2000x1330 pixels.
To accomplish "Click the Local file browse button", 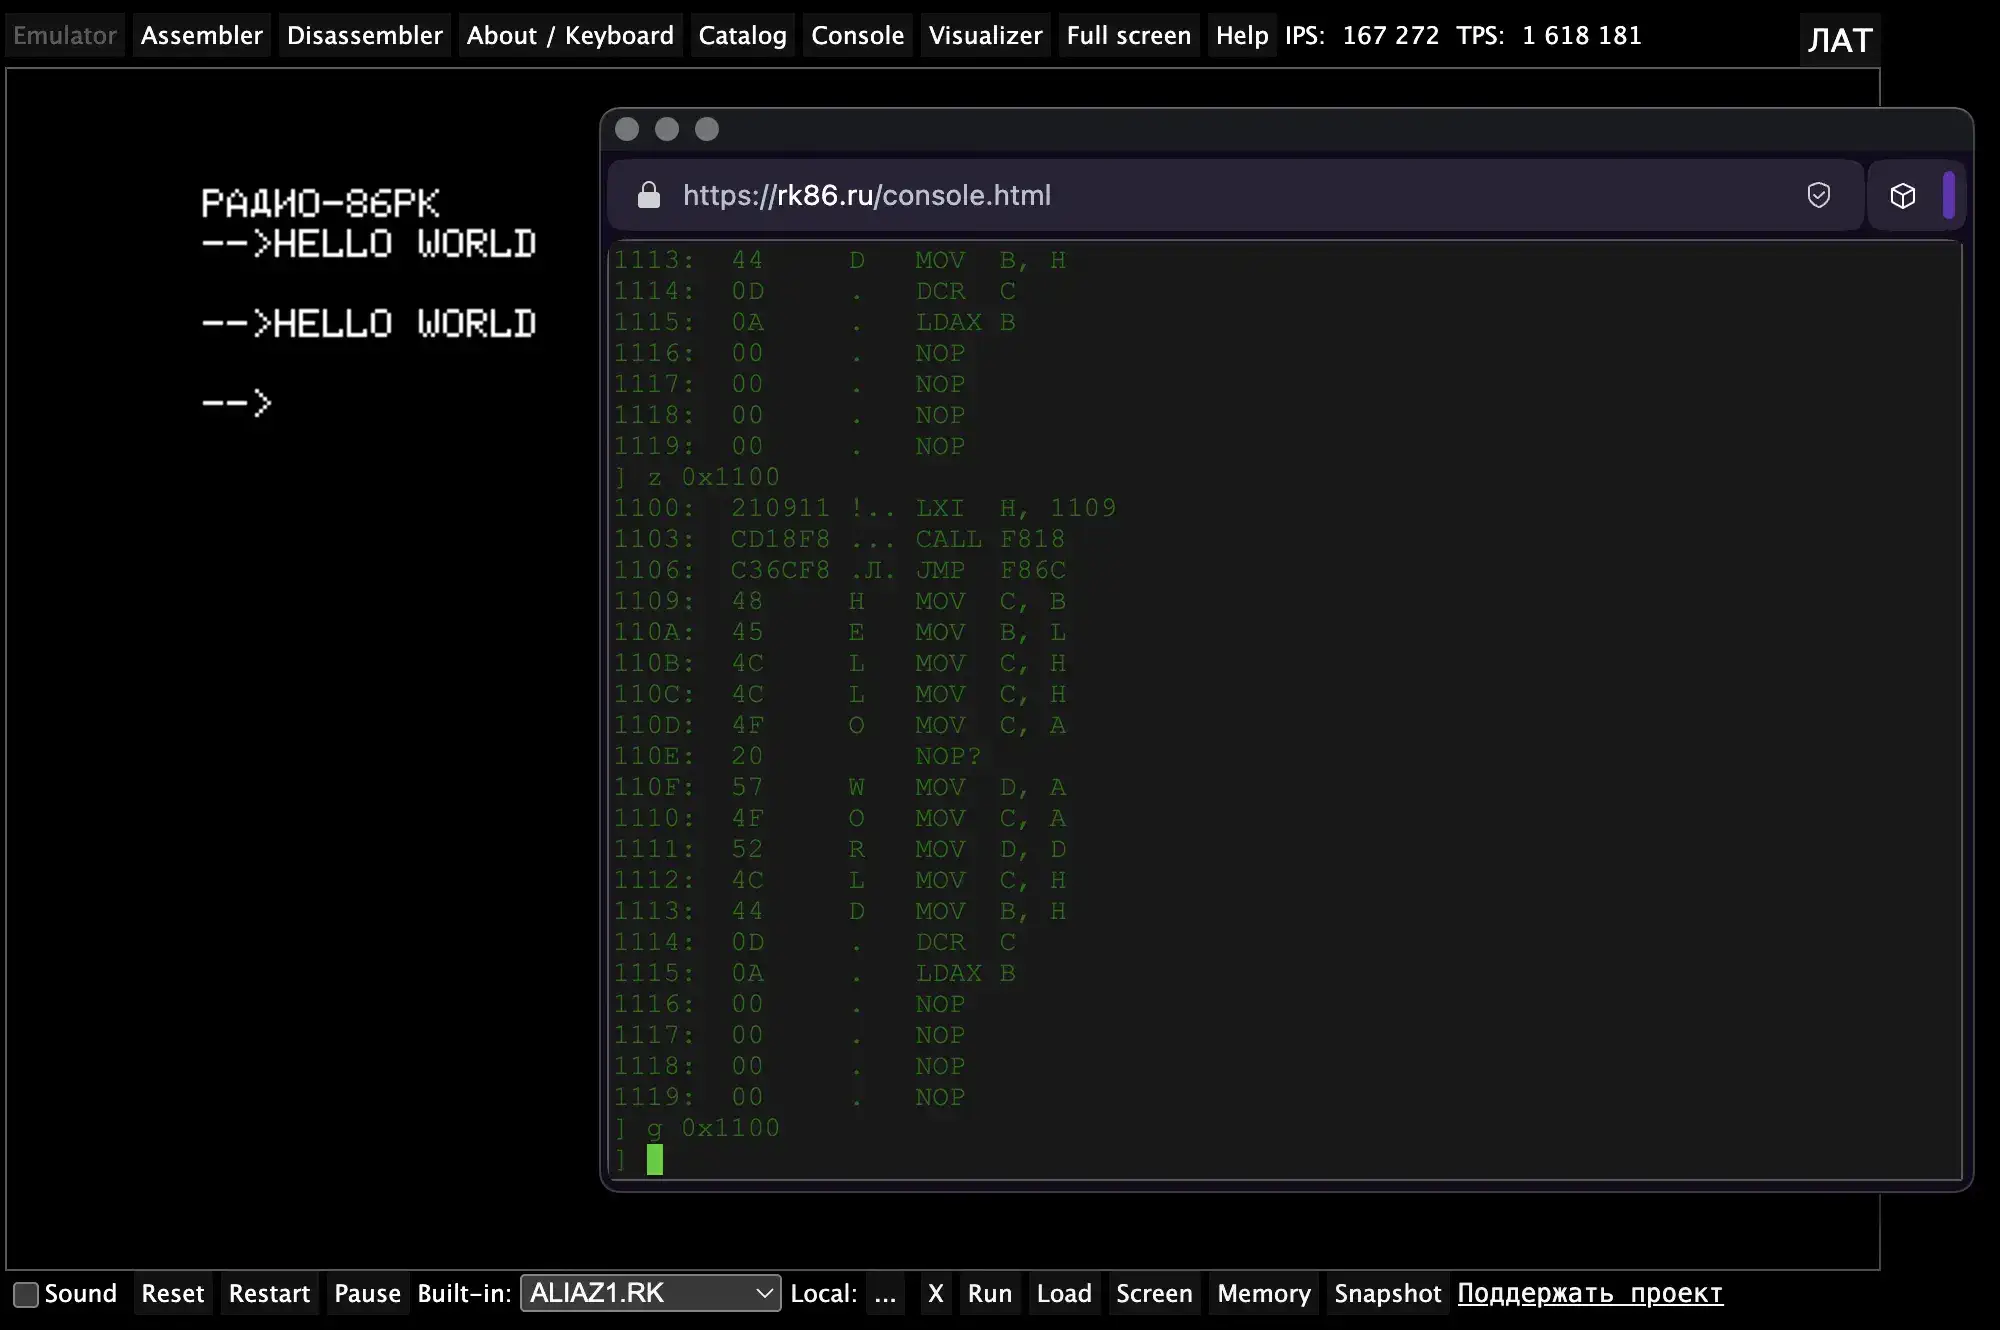I will (x=885, y=1293).
